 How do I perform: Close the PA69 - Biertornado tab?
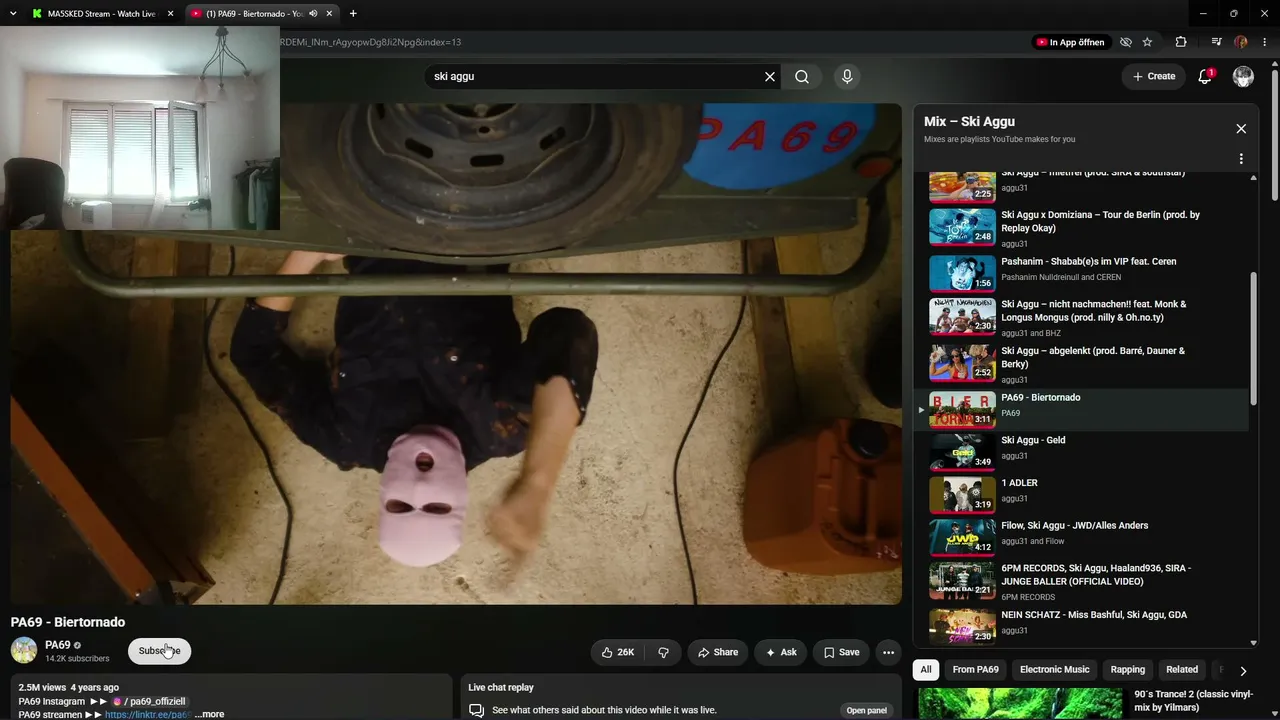[329, 14]
